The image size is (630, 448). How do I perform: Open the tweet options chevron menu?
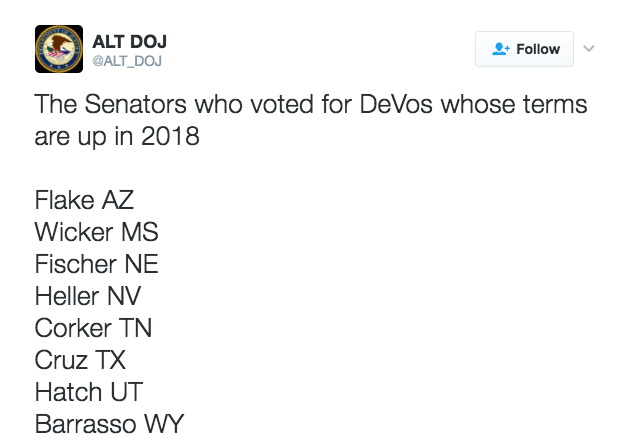tap(589, 48)
